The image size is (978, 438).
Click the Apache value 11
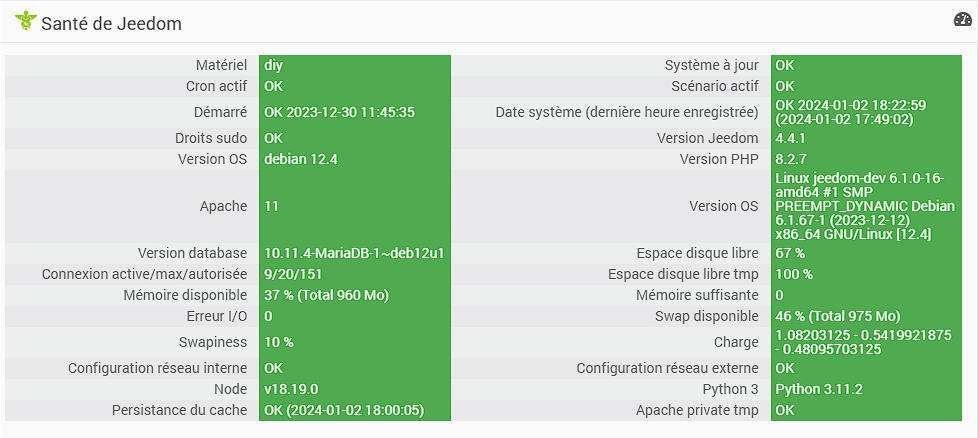pos(271,206)
